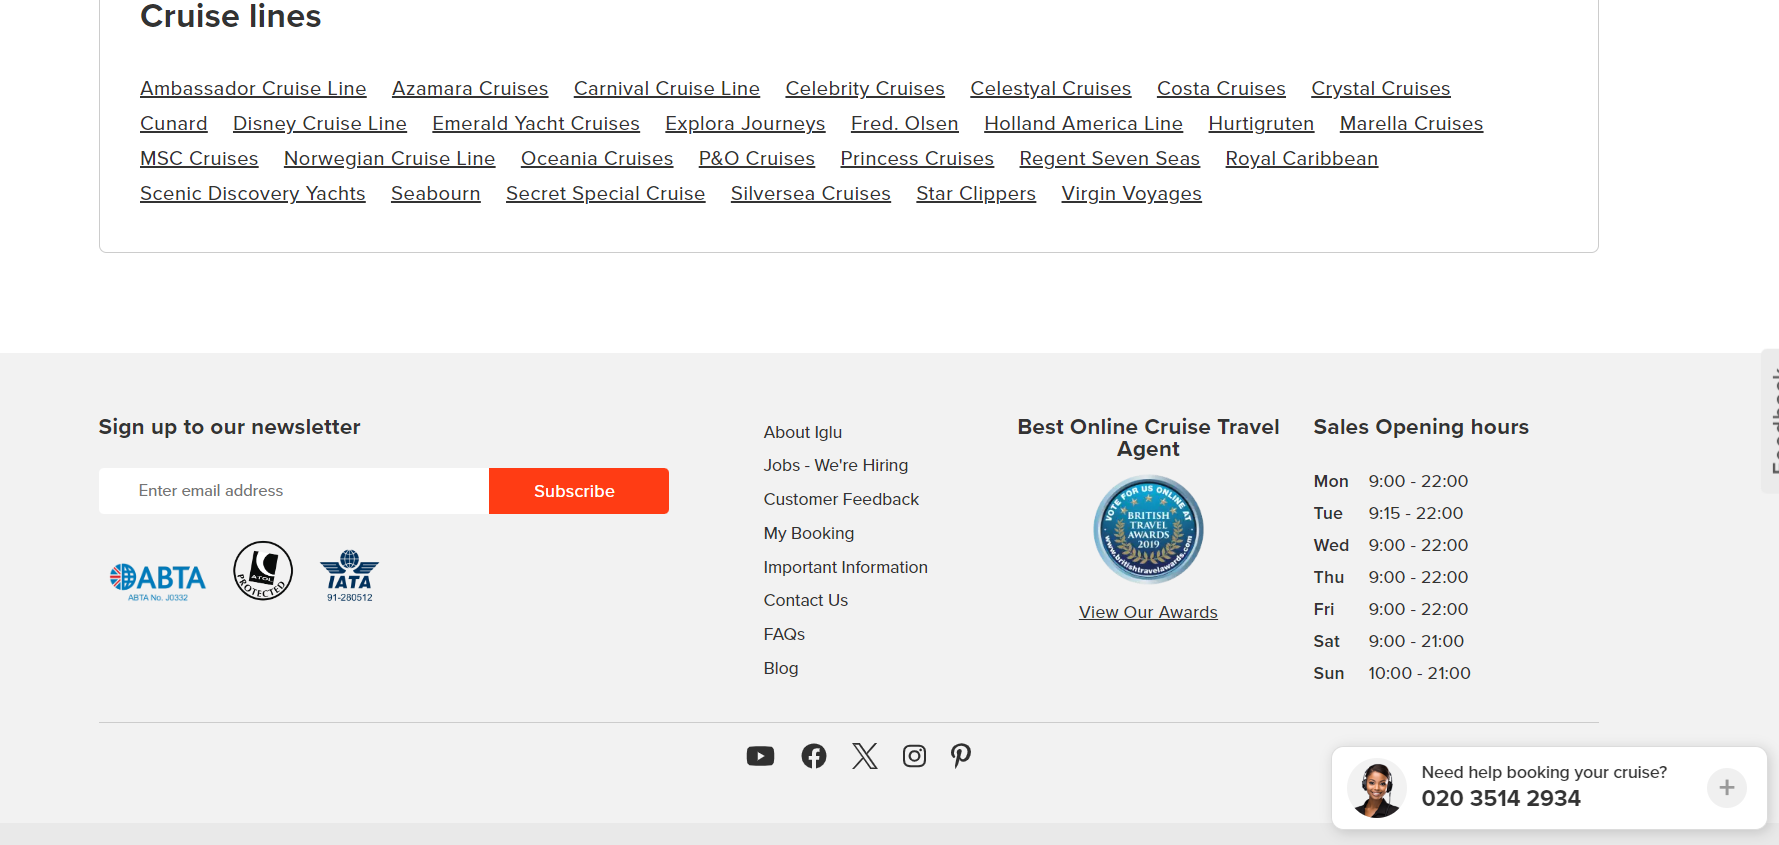Click the help agent avatar photo
Screen dimensions: 1779x845
[1377, 789]
